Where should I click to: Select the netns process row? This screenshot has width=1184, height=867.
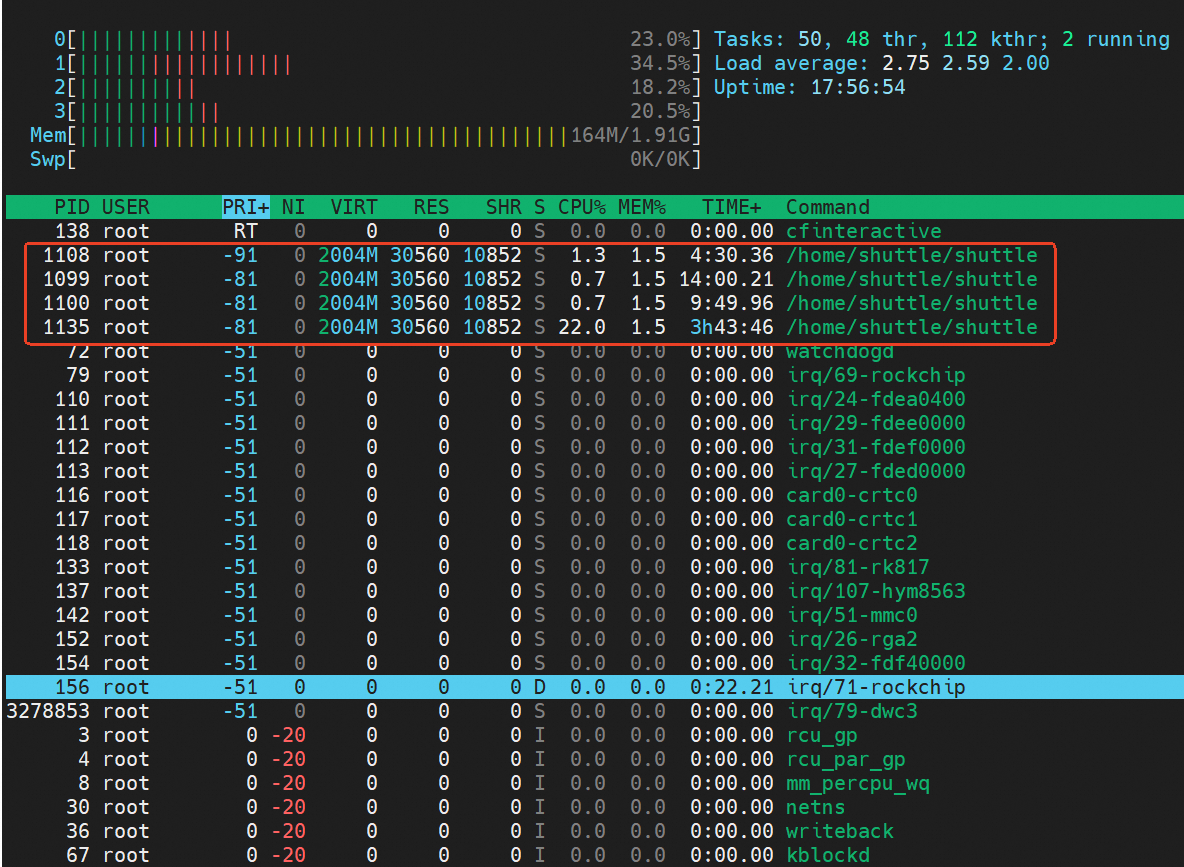coord(594,807)
